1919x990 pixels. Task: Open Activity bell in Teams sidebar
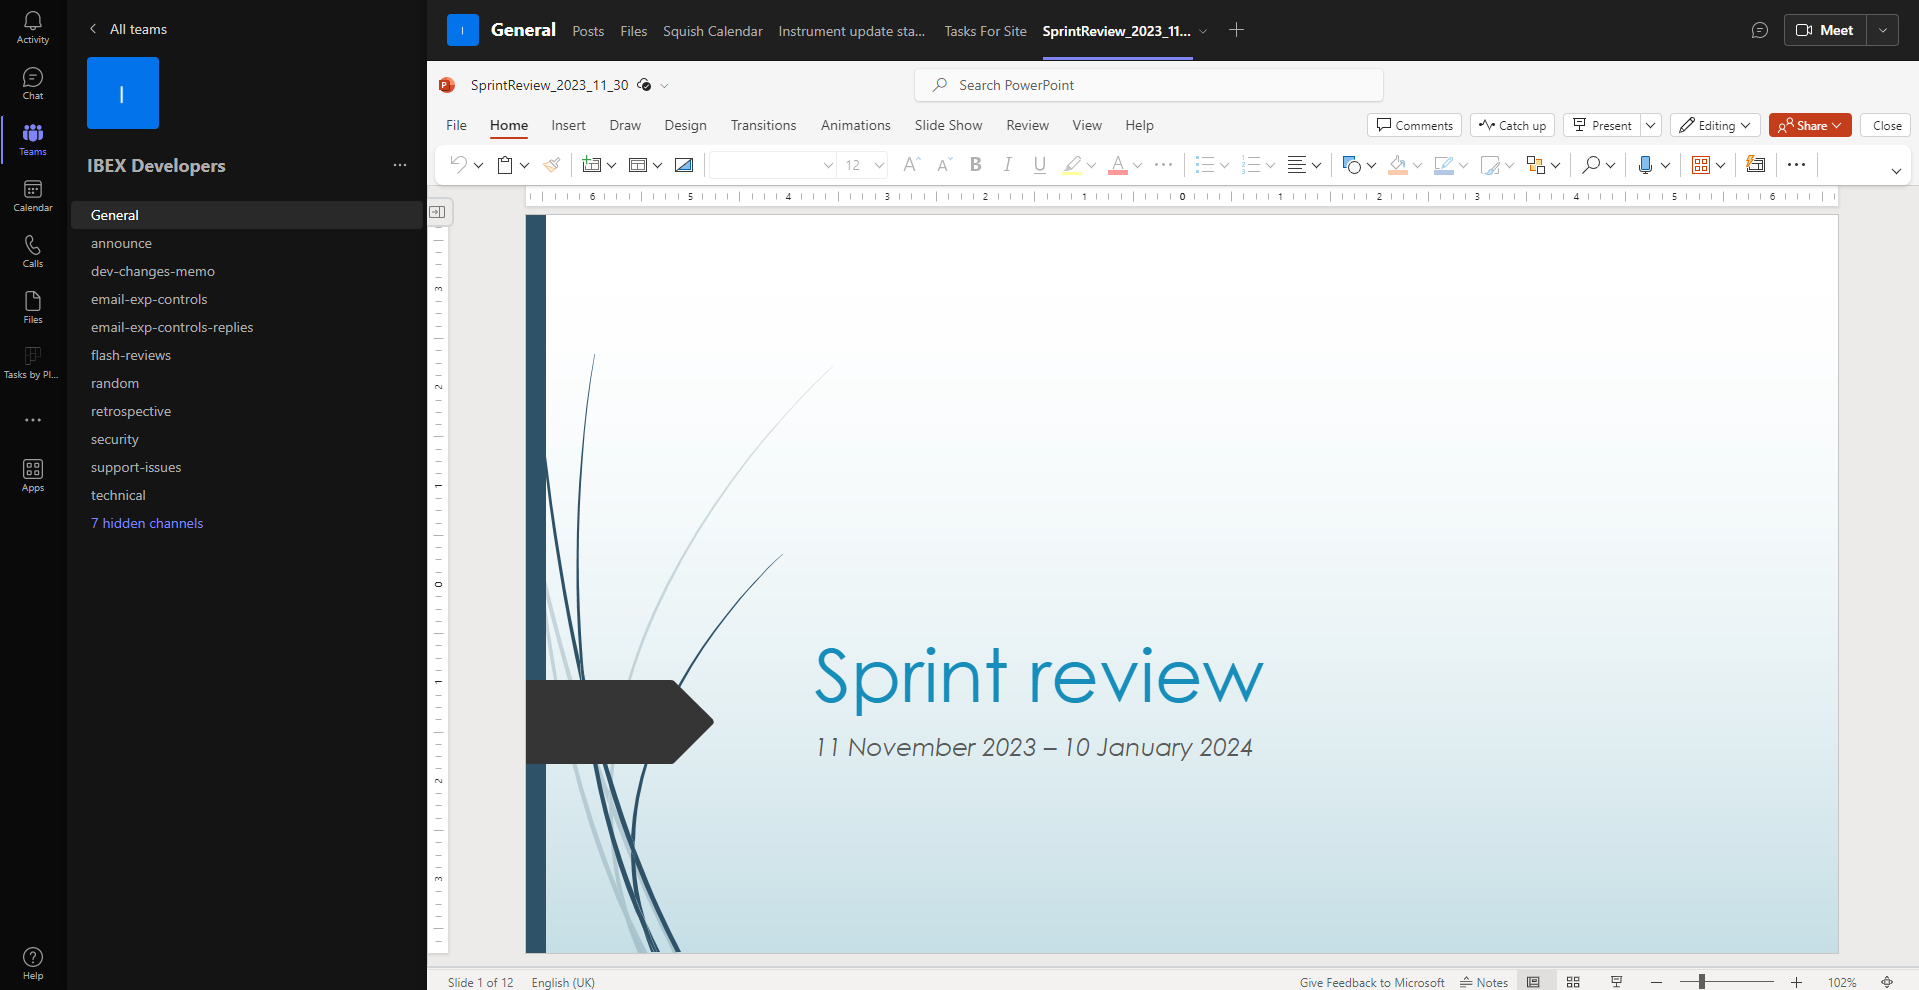[33, 27]
